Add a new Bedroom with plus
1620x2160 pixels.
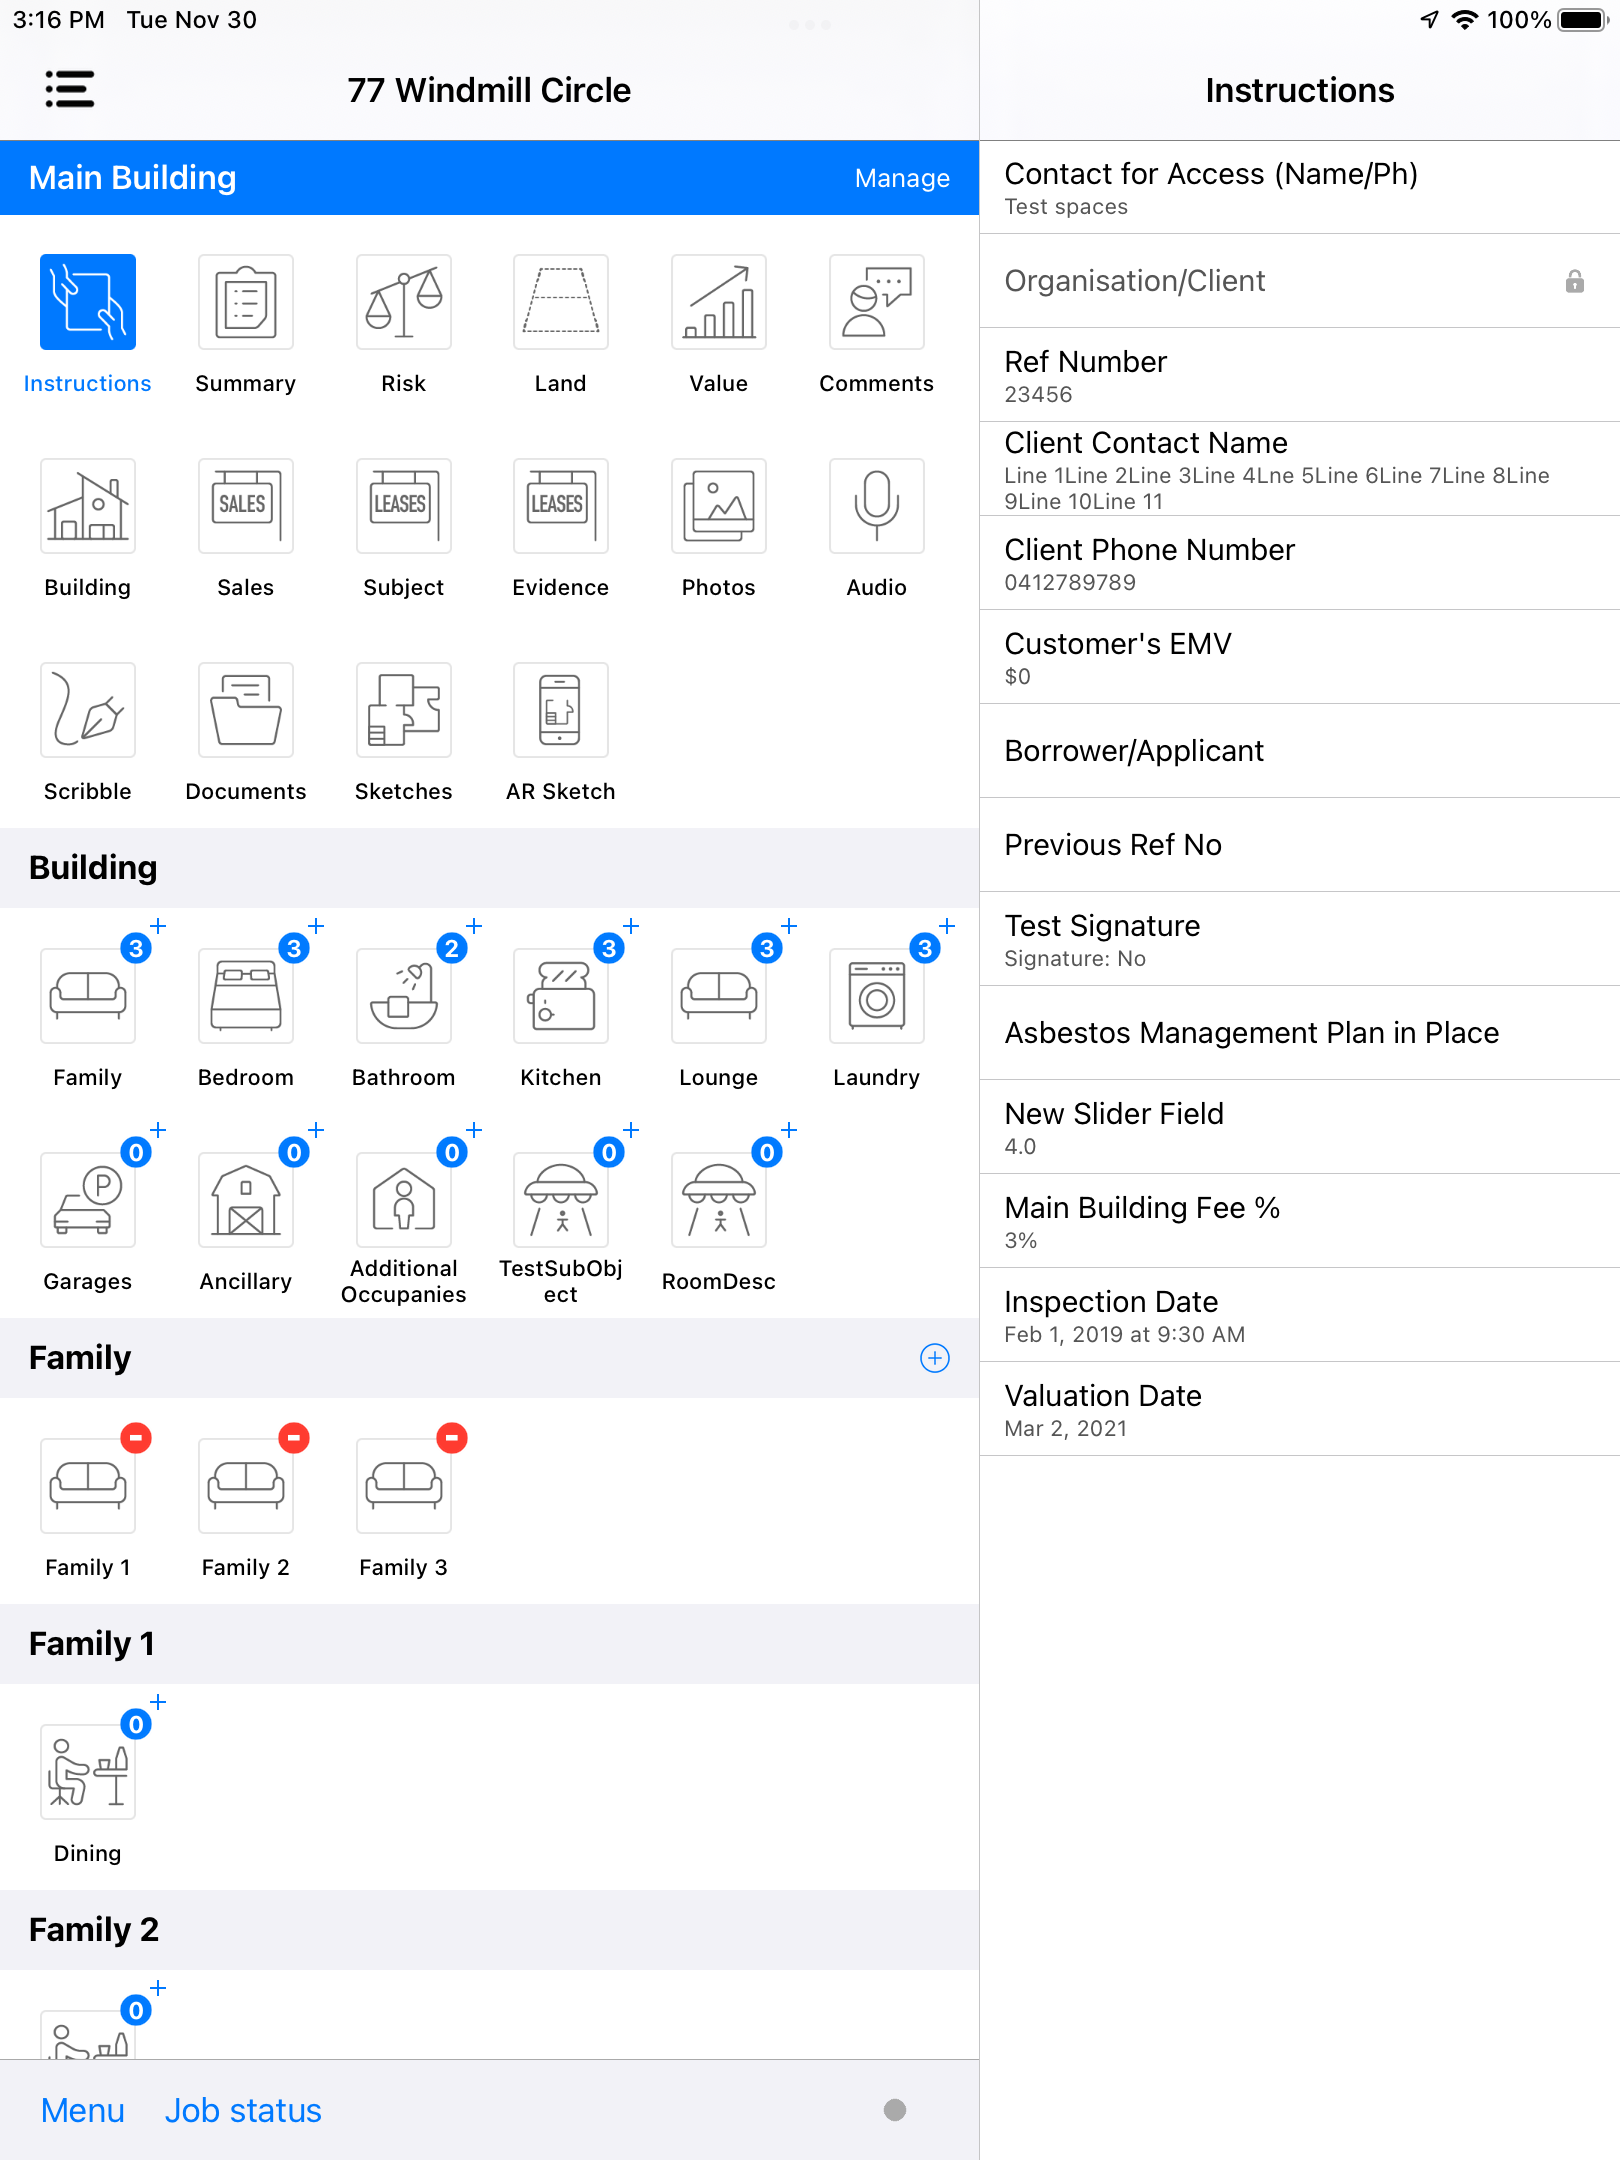tap(316, 926)
